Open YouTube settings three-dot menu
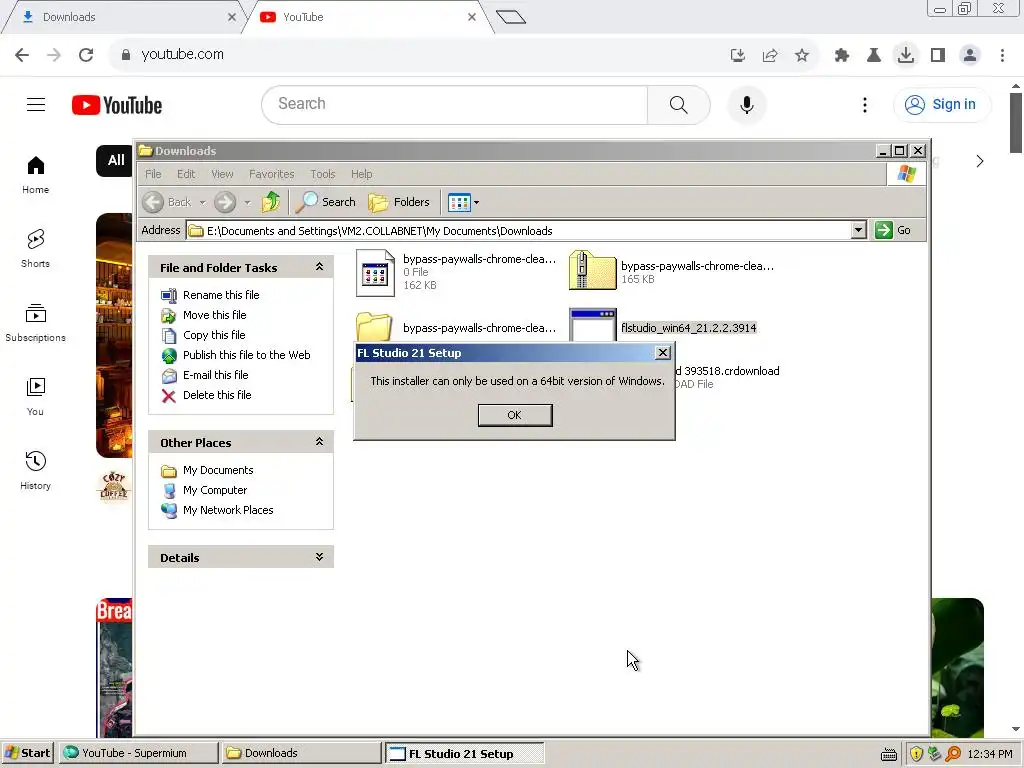1024x768 pixels. tap(865, 104)
